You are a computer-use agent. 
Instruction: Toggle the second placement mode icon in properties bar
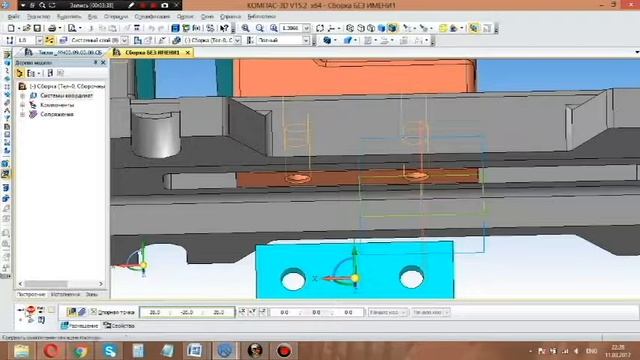pyautogui.click(x=82, y=312)
